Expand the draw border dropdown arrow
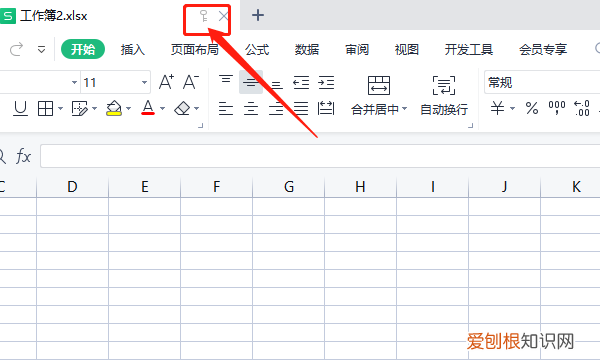Viewport: 600px width, 360px height. pos(94,109)
